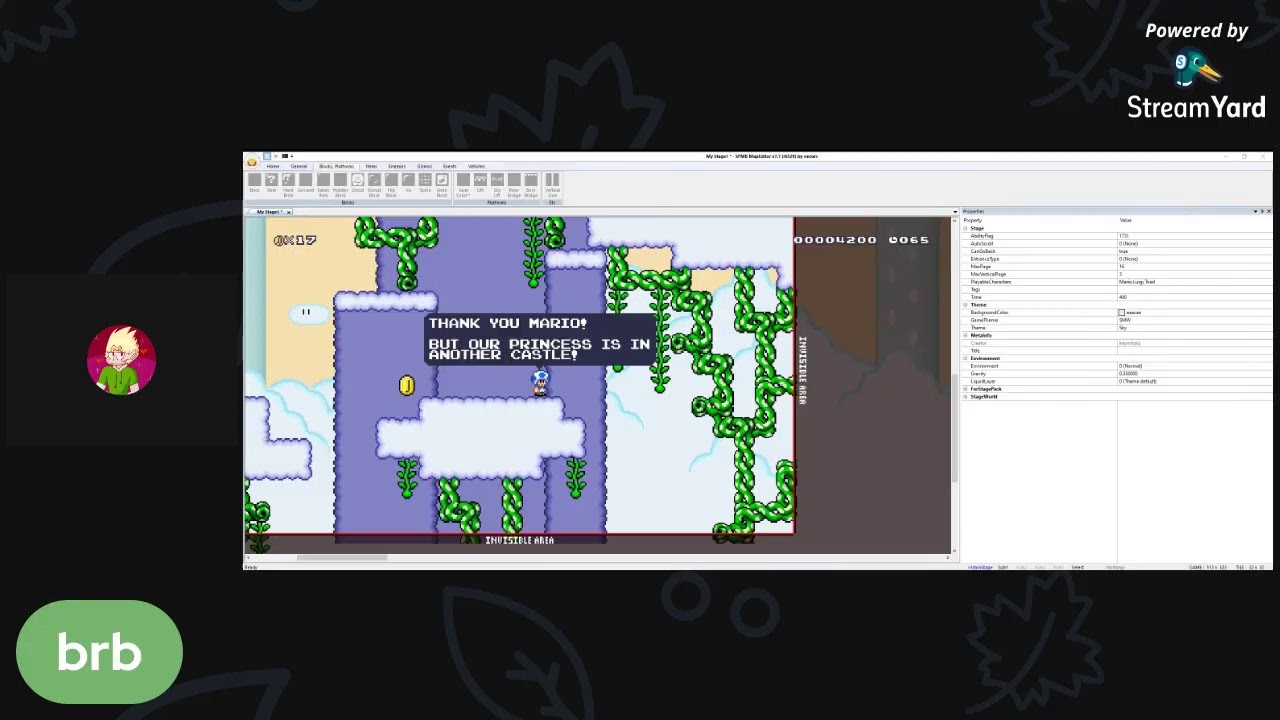
Task: Collapse the MetaInfo property group
Action: (965, 335)
